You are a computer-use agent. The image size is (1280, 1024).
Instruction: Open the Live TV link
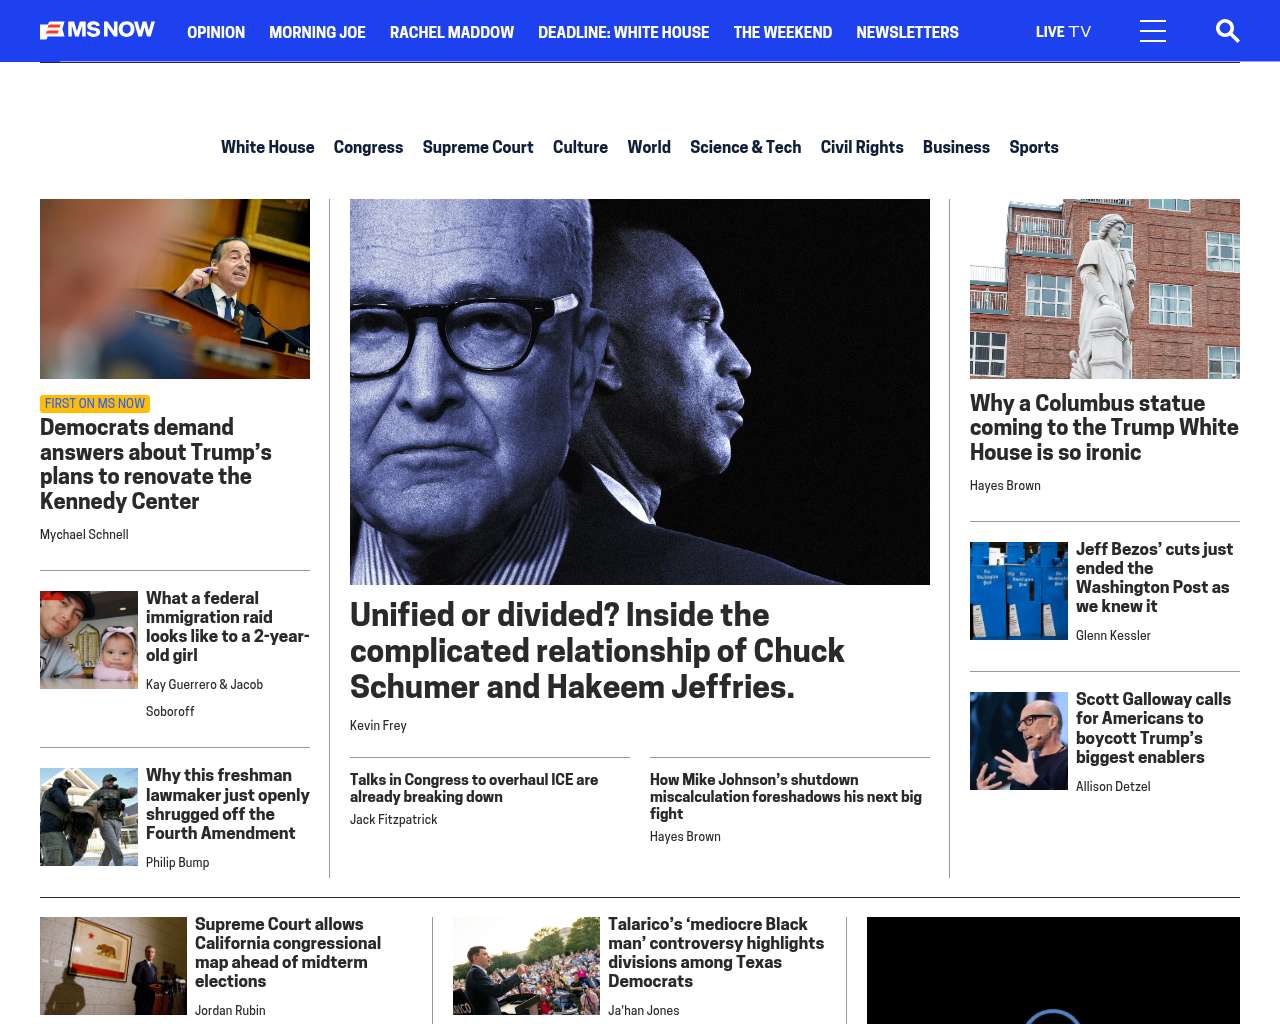click(1063, 32)
